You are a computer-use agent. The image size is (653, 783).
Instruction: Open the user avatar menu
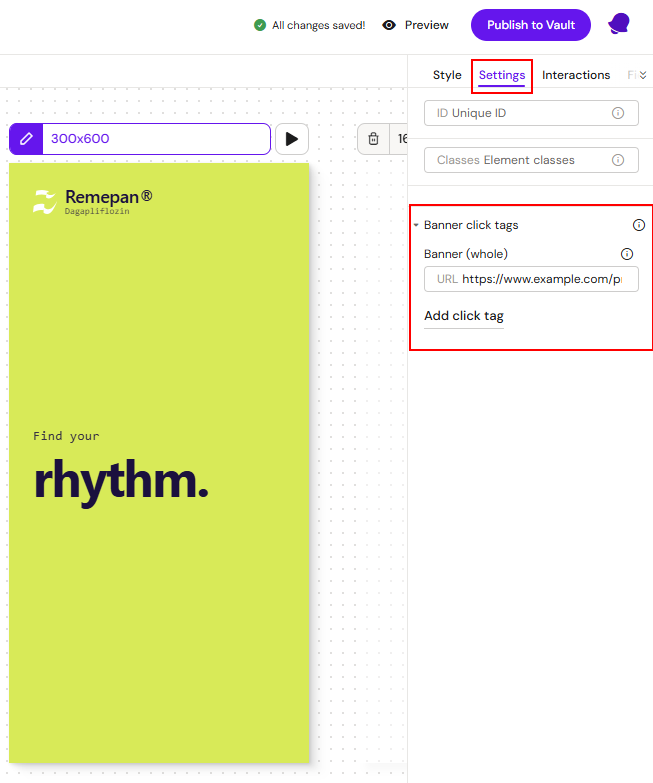pyautogui.click(x=619, y=24)
